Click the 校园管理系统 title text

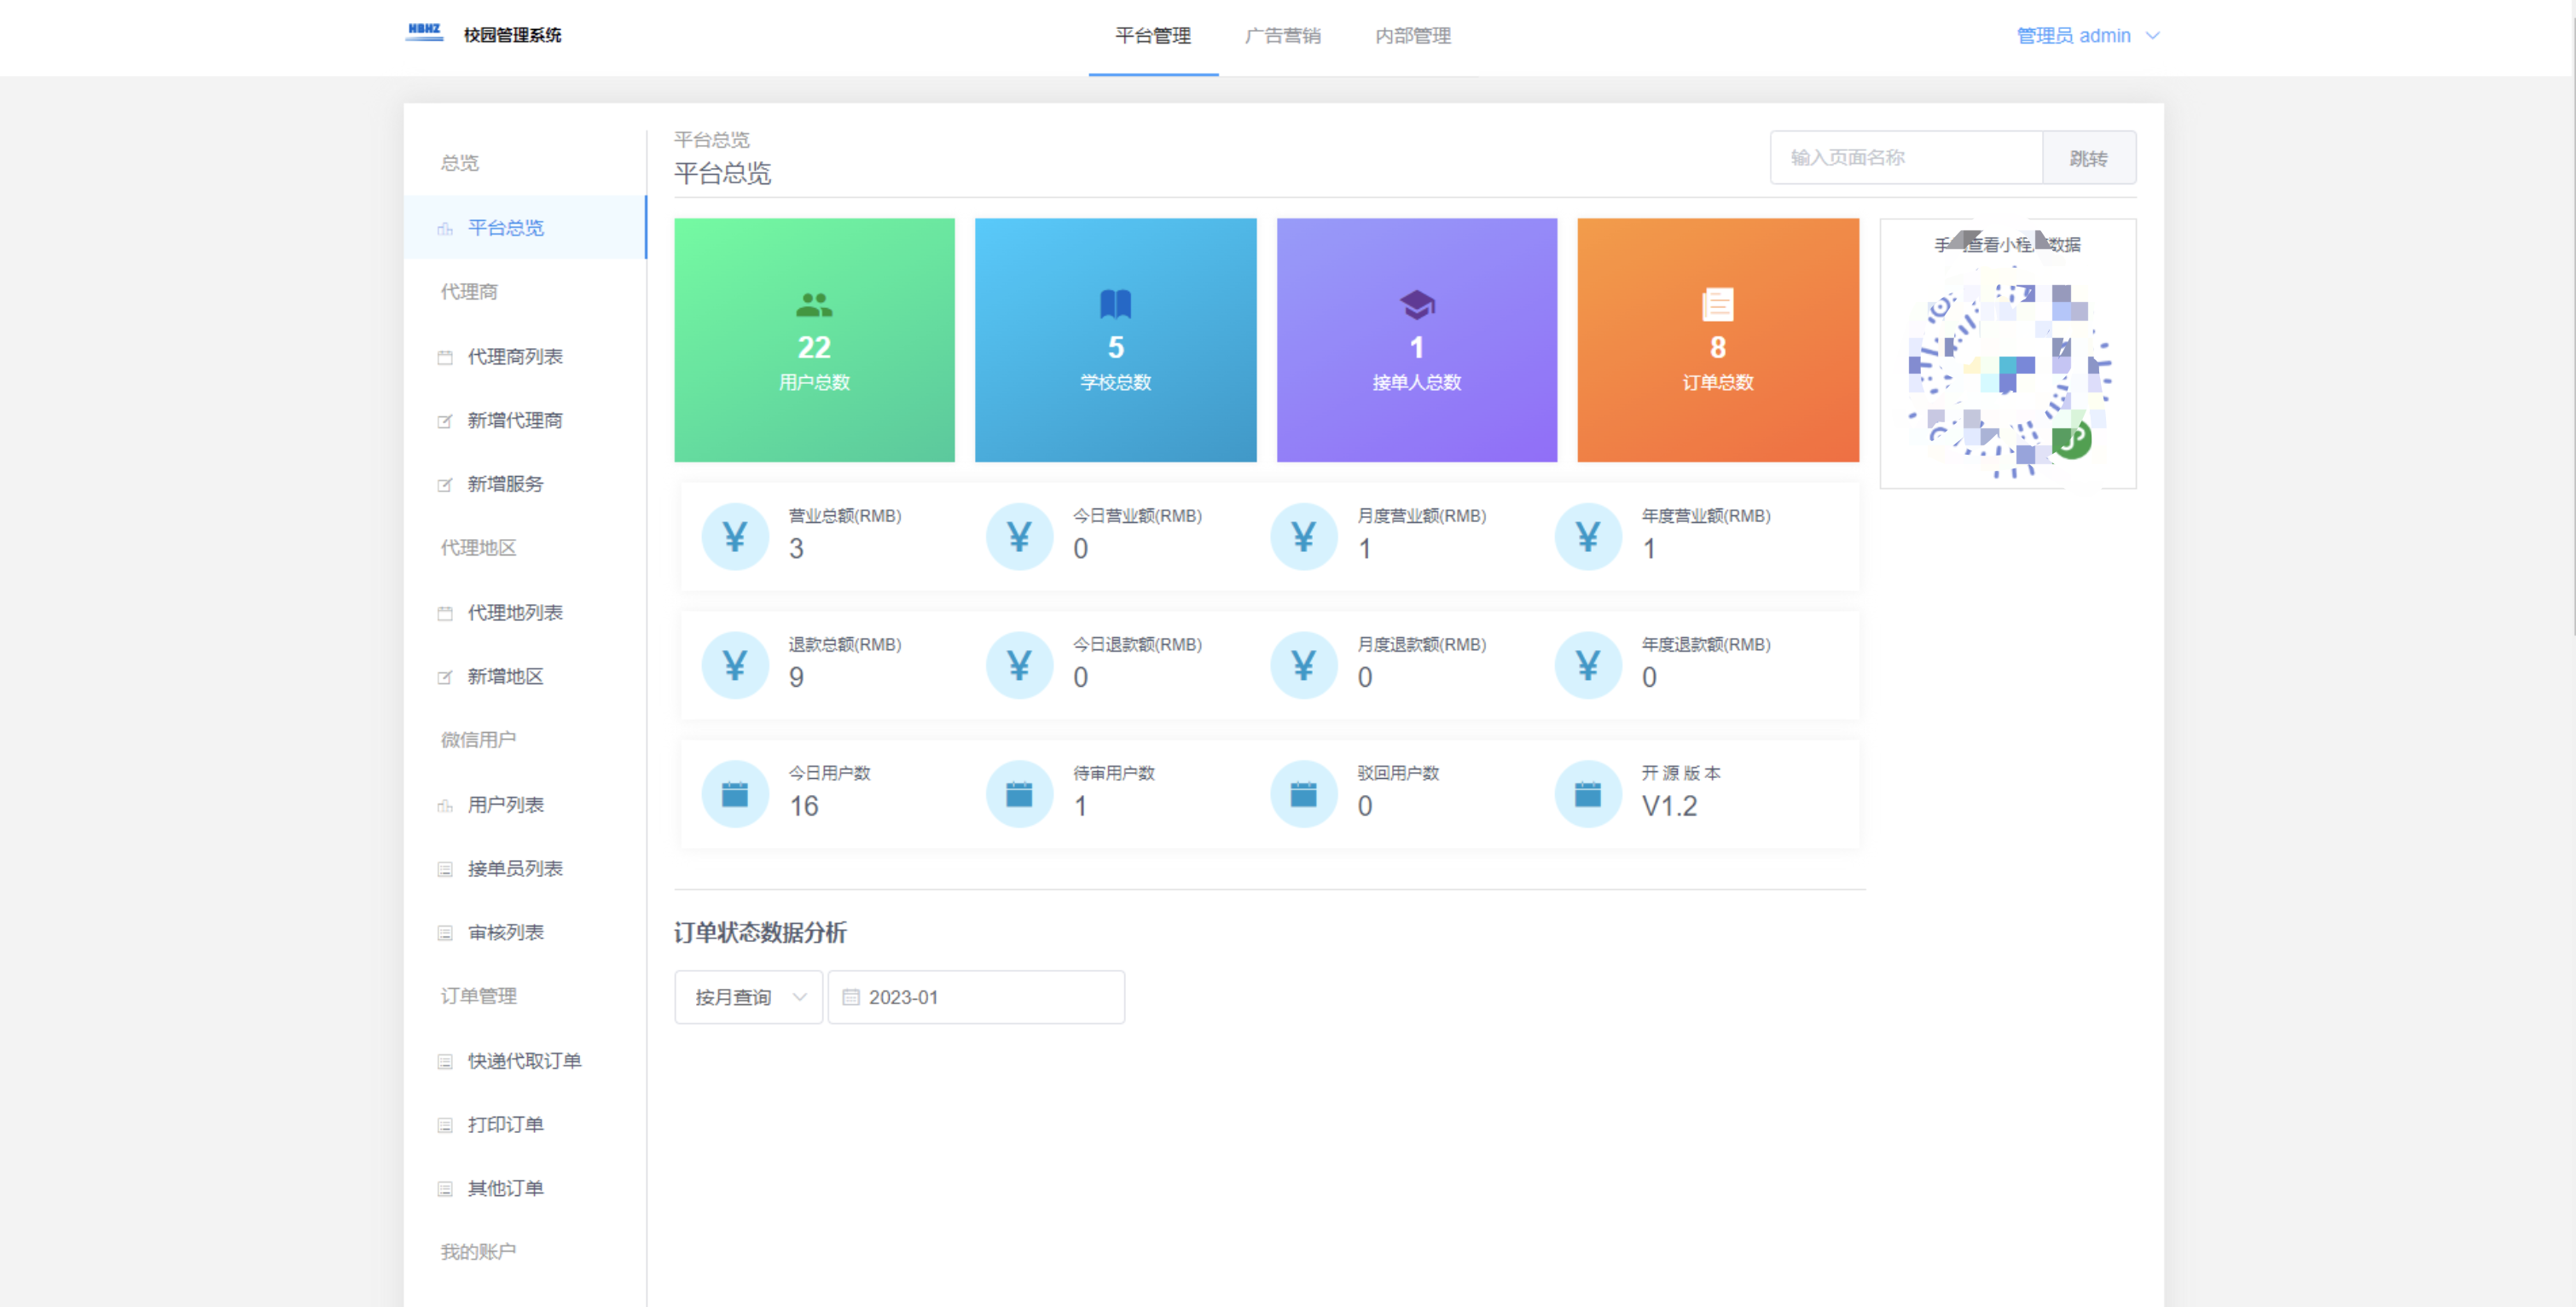point(513,35)
